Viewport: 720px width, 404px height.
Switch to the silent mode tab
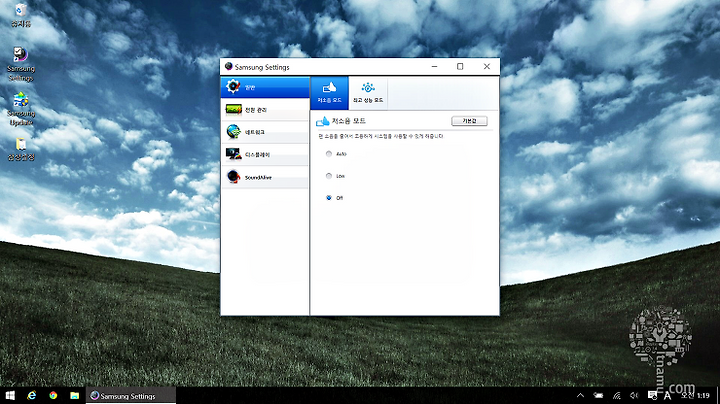tap(329, 93)
